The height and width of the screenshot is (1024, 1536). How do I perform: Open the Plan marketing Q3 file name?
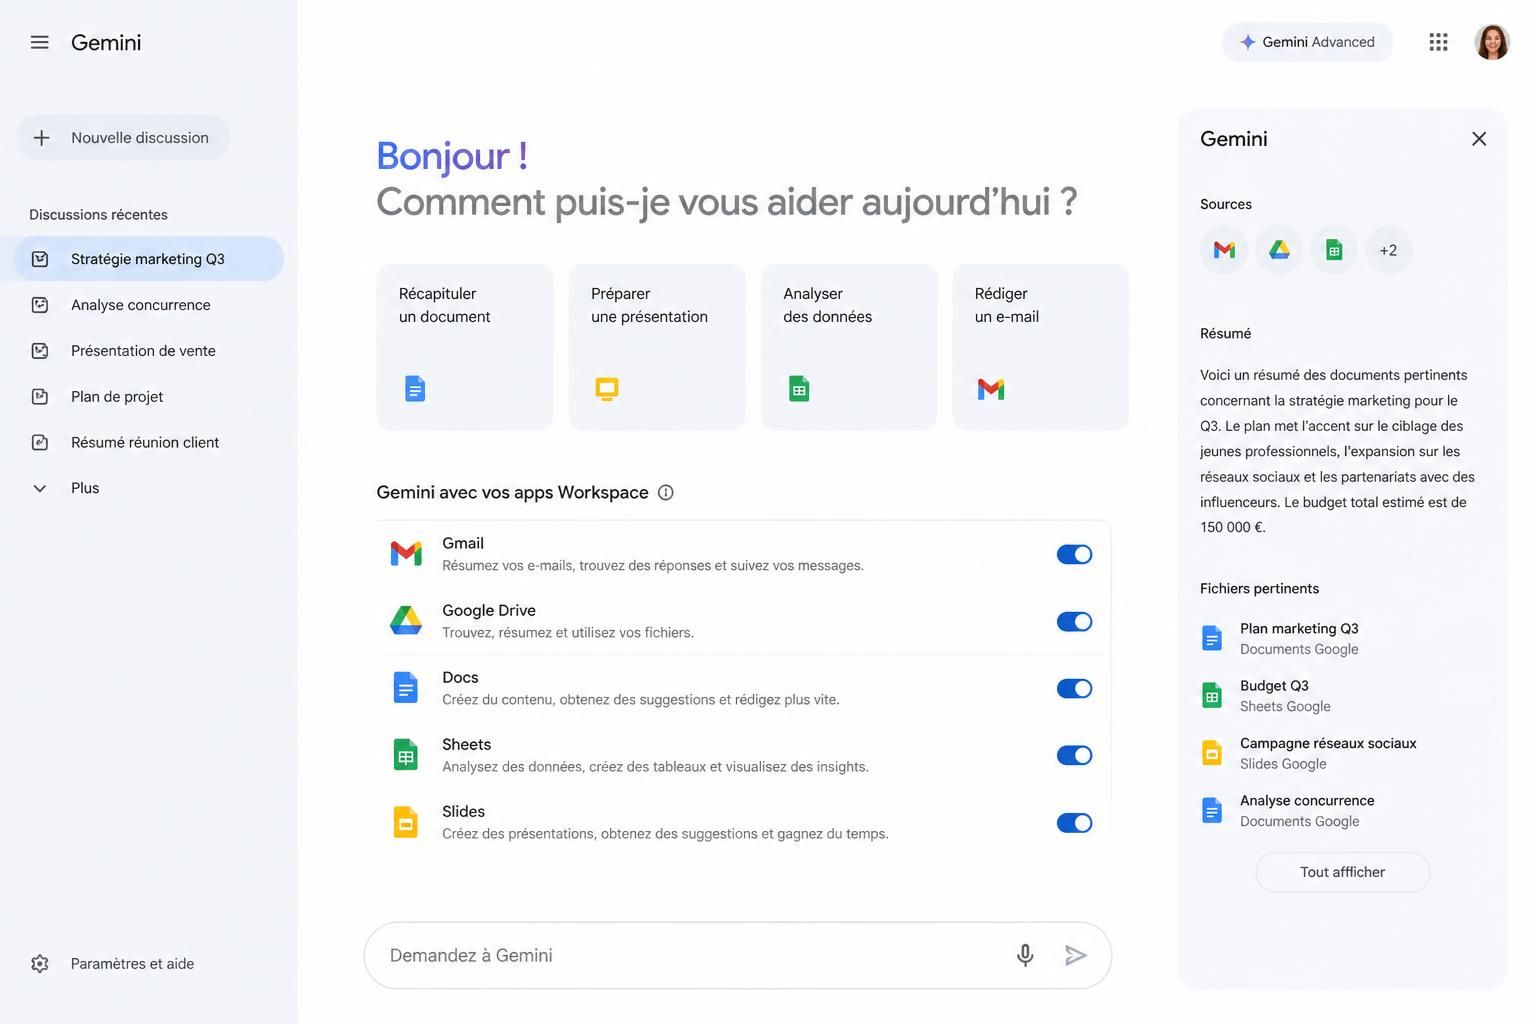click(1299, 628)
